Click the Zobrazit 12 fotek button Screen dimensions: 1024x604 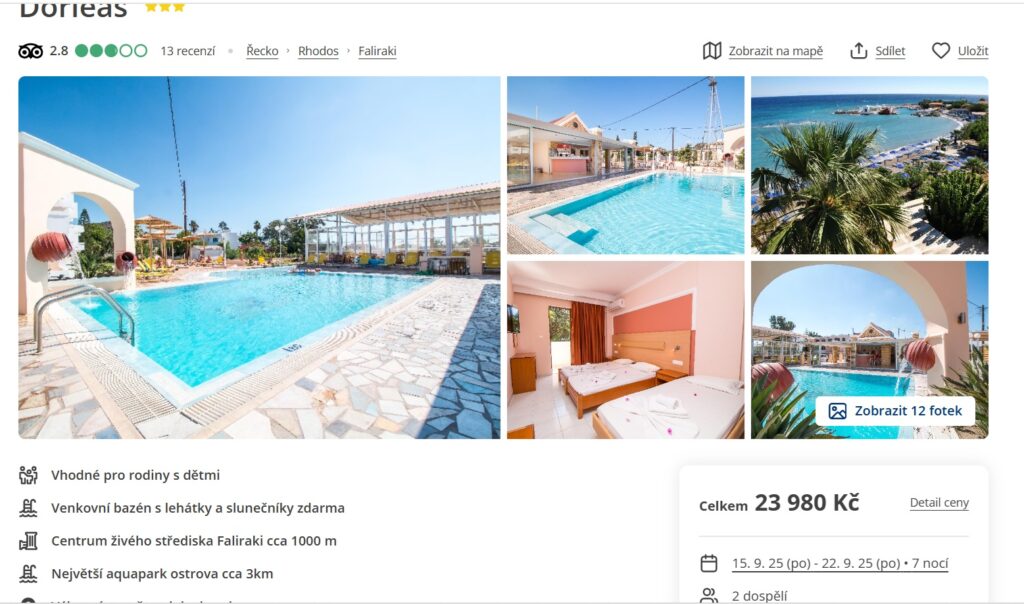895,411
